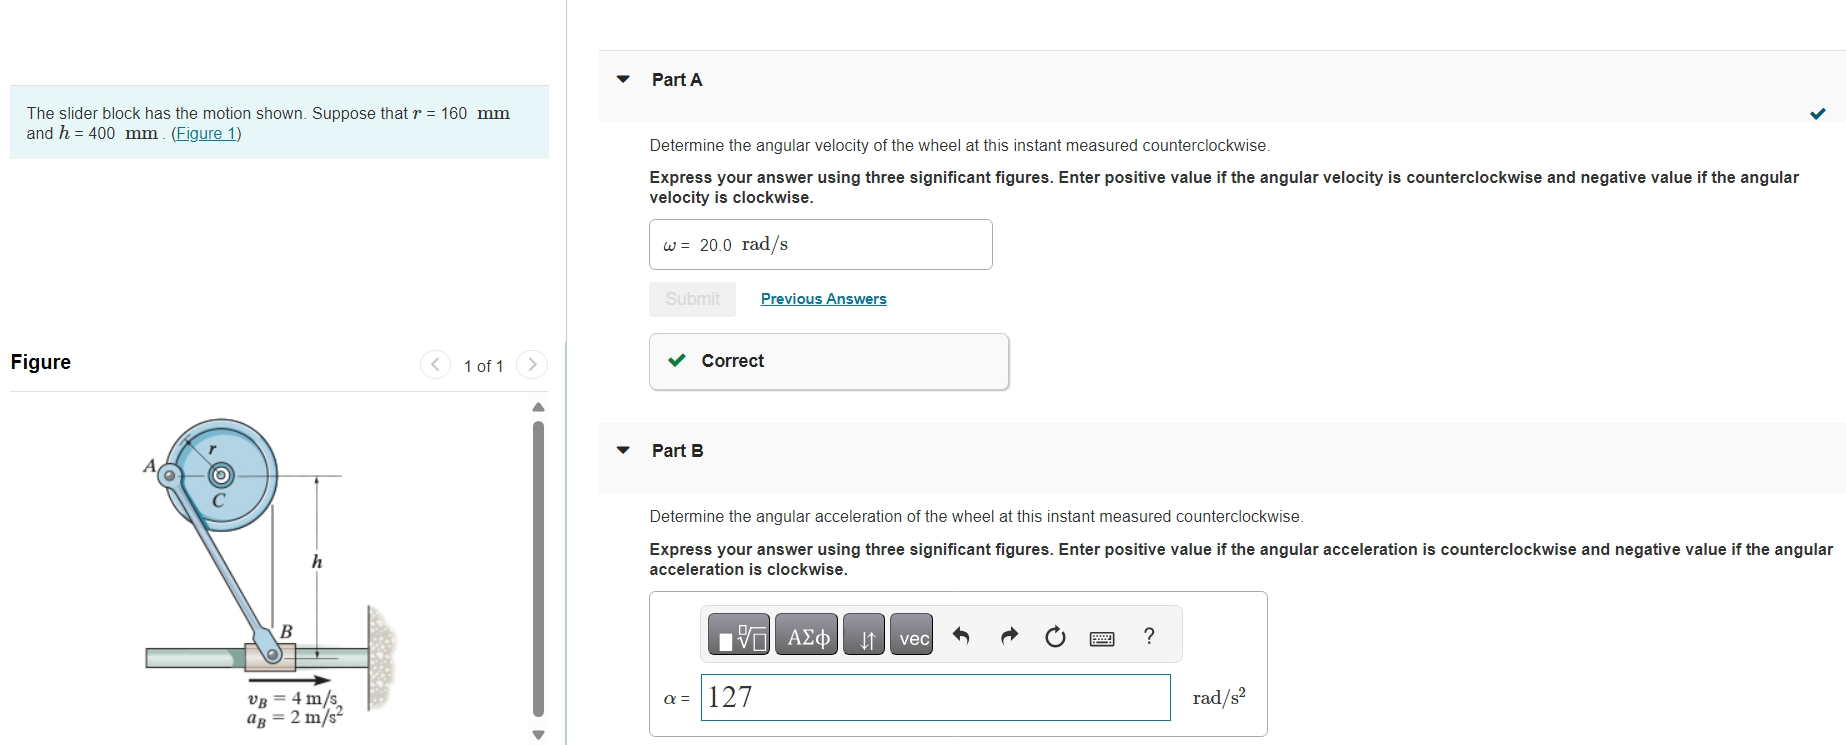Image resolution: width=1846 pixels, height=745 pixels.
Task: Click the up-down arrows unit conversion icon
Action: pyautogui.click(x=864, y=635)
